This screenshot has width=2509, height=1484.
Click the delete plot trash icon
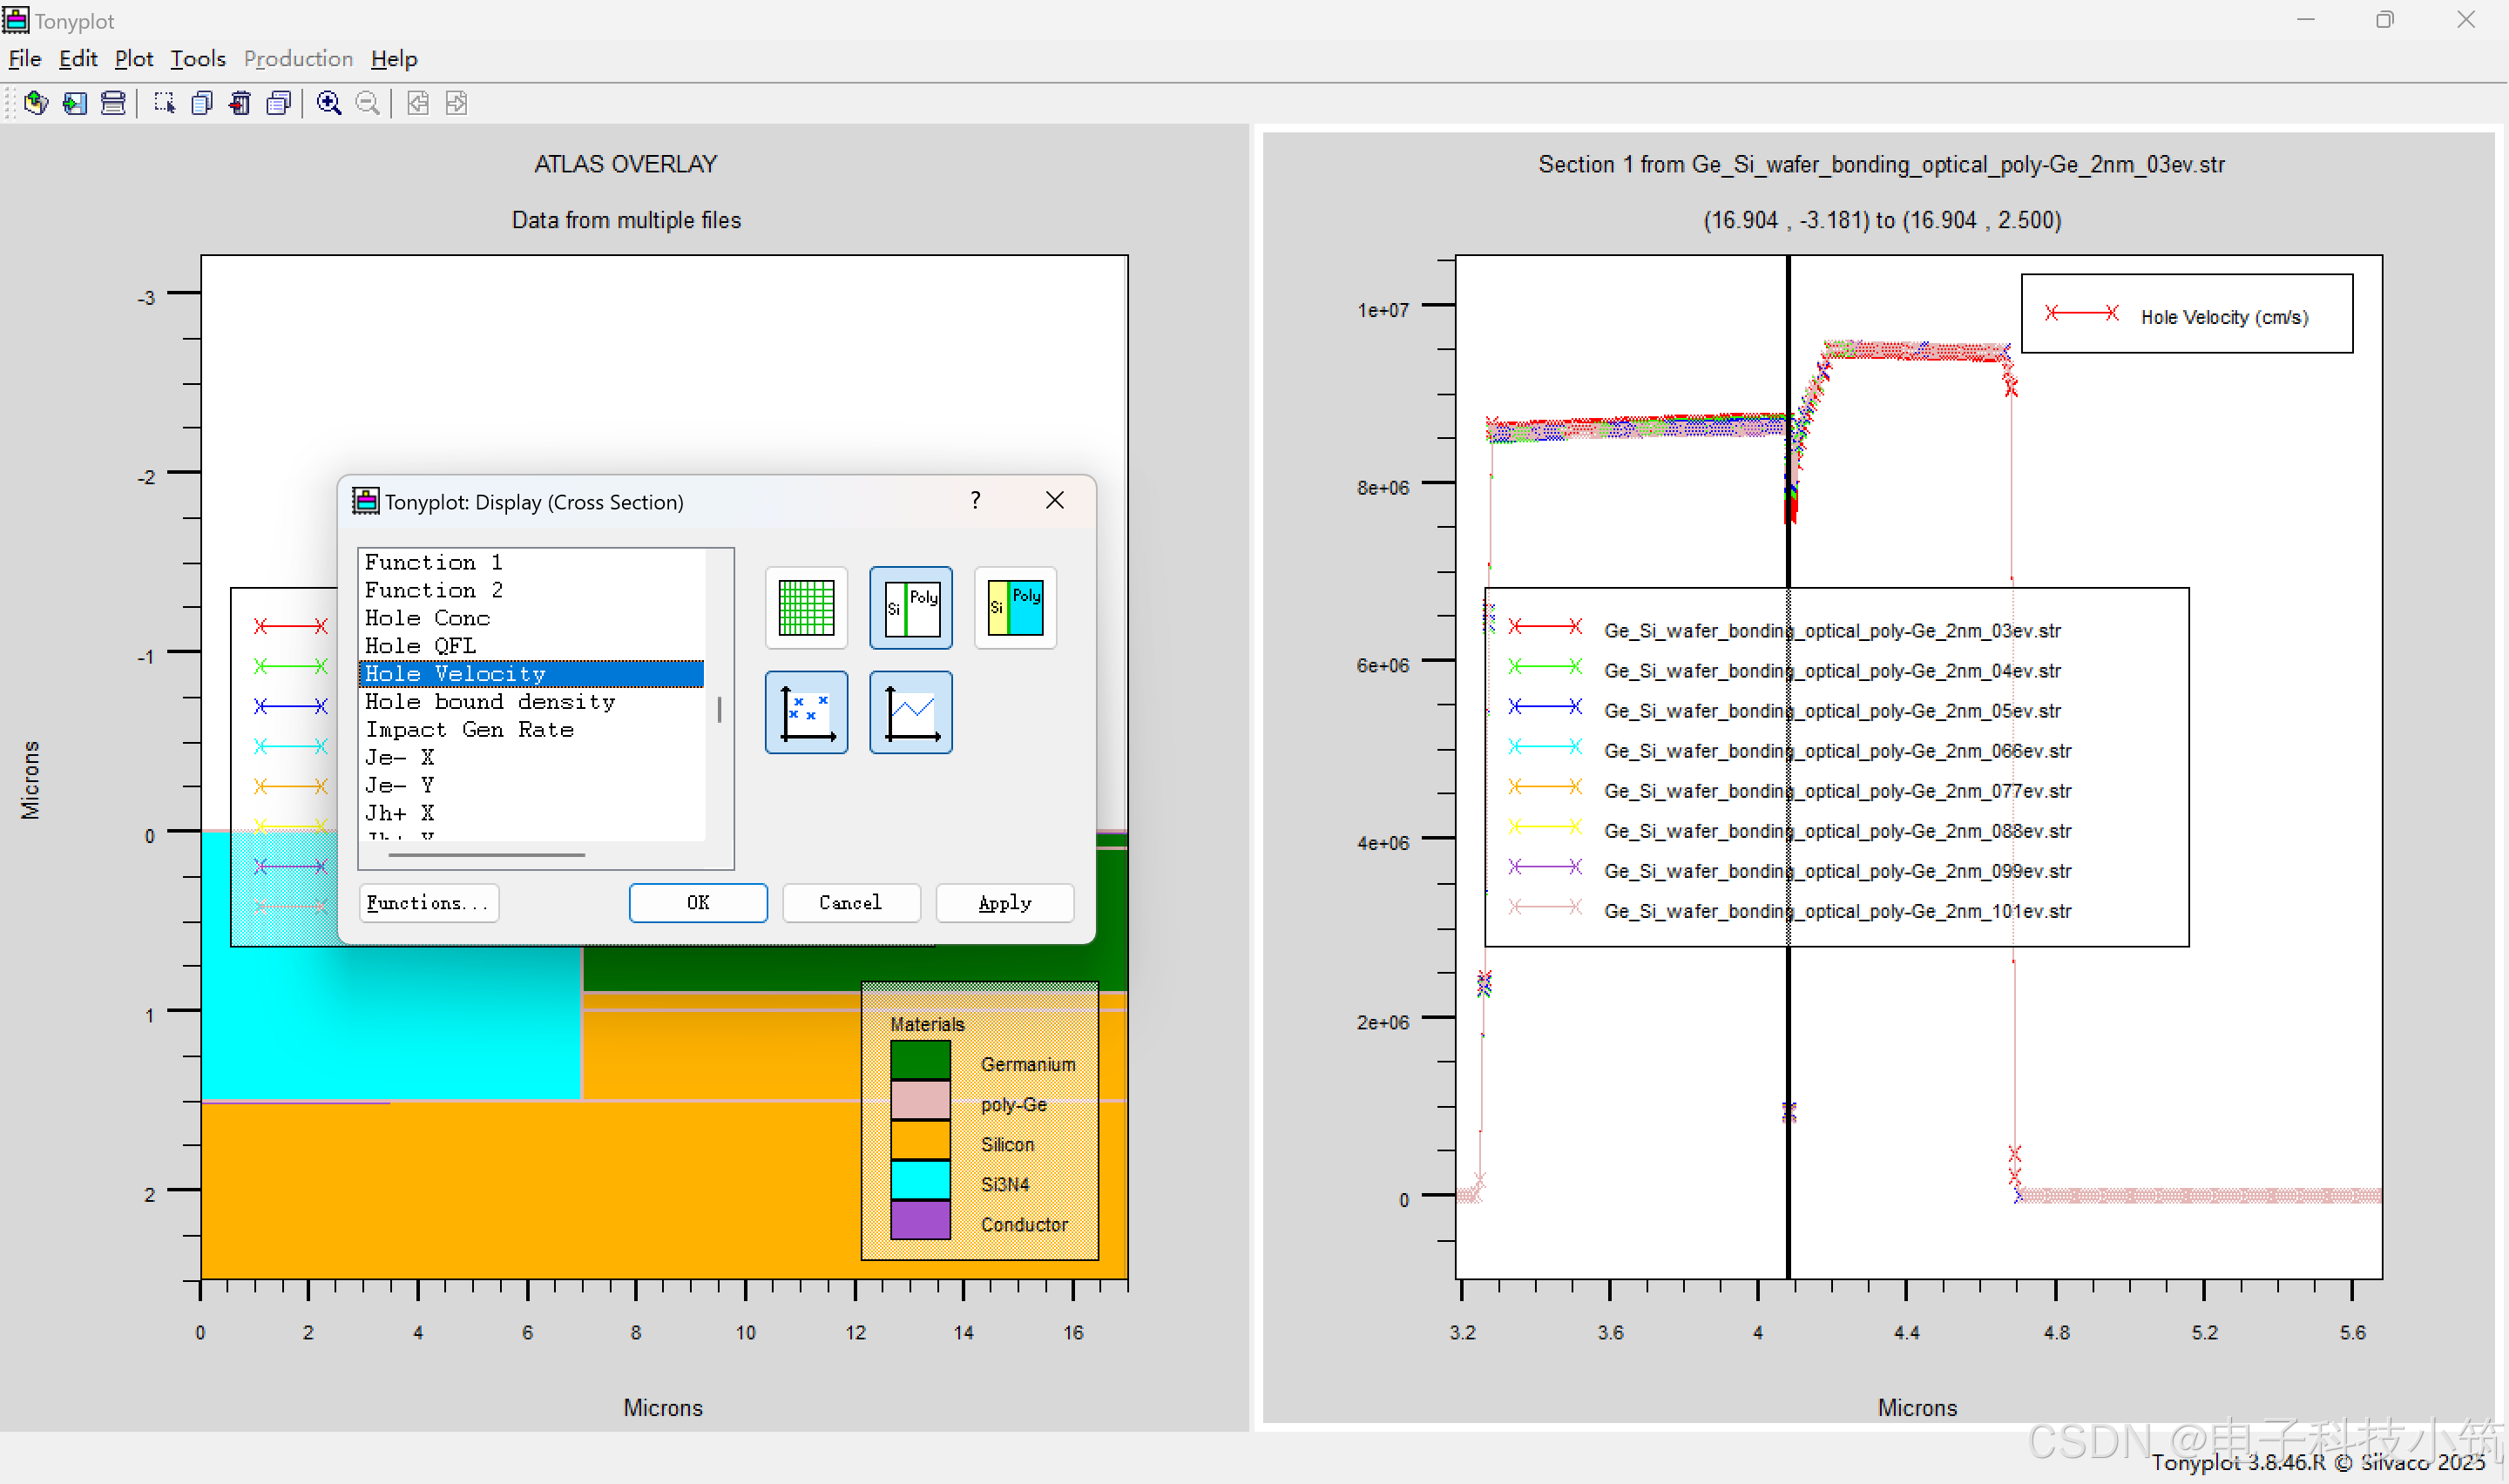pyautogui.click(x=240, y=103)
